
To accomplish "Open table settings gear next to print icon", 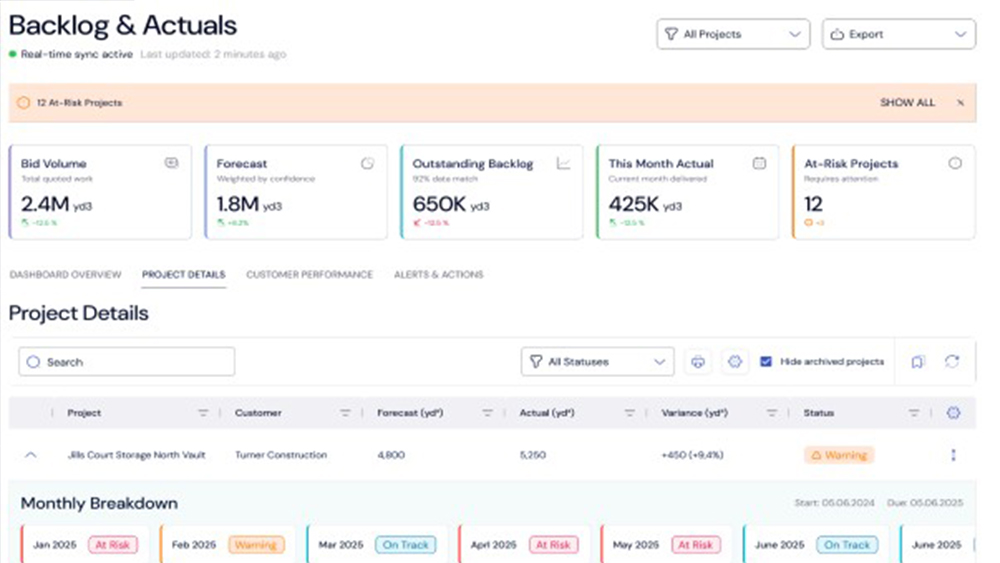I will tap(735, 362).
